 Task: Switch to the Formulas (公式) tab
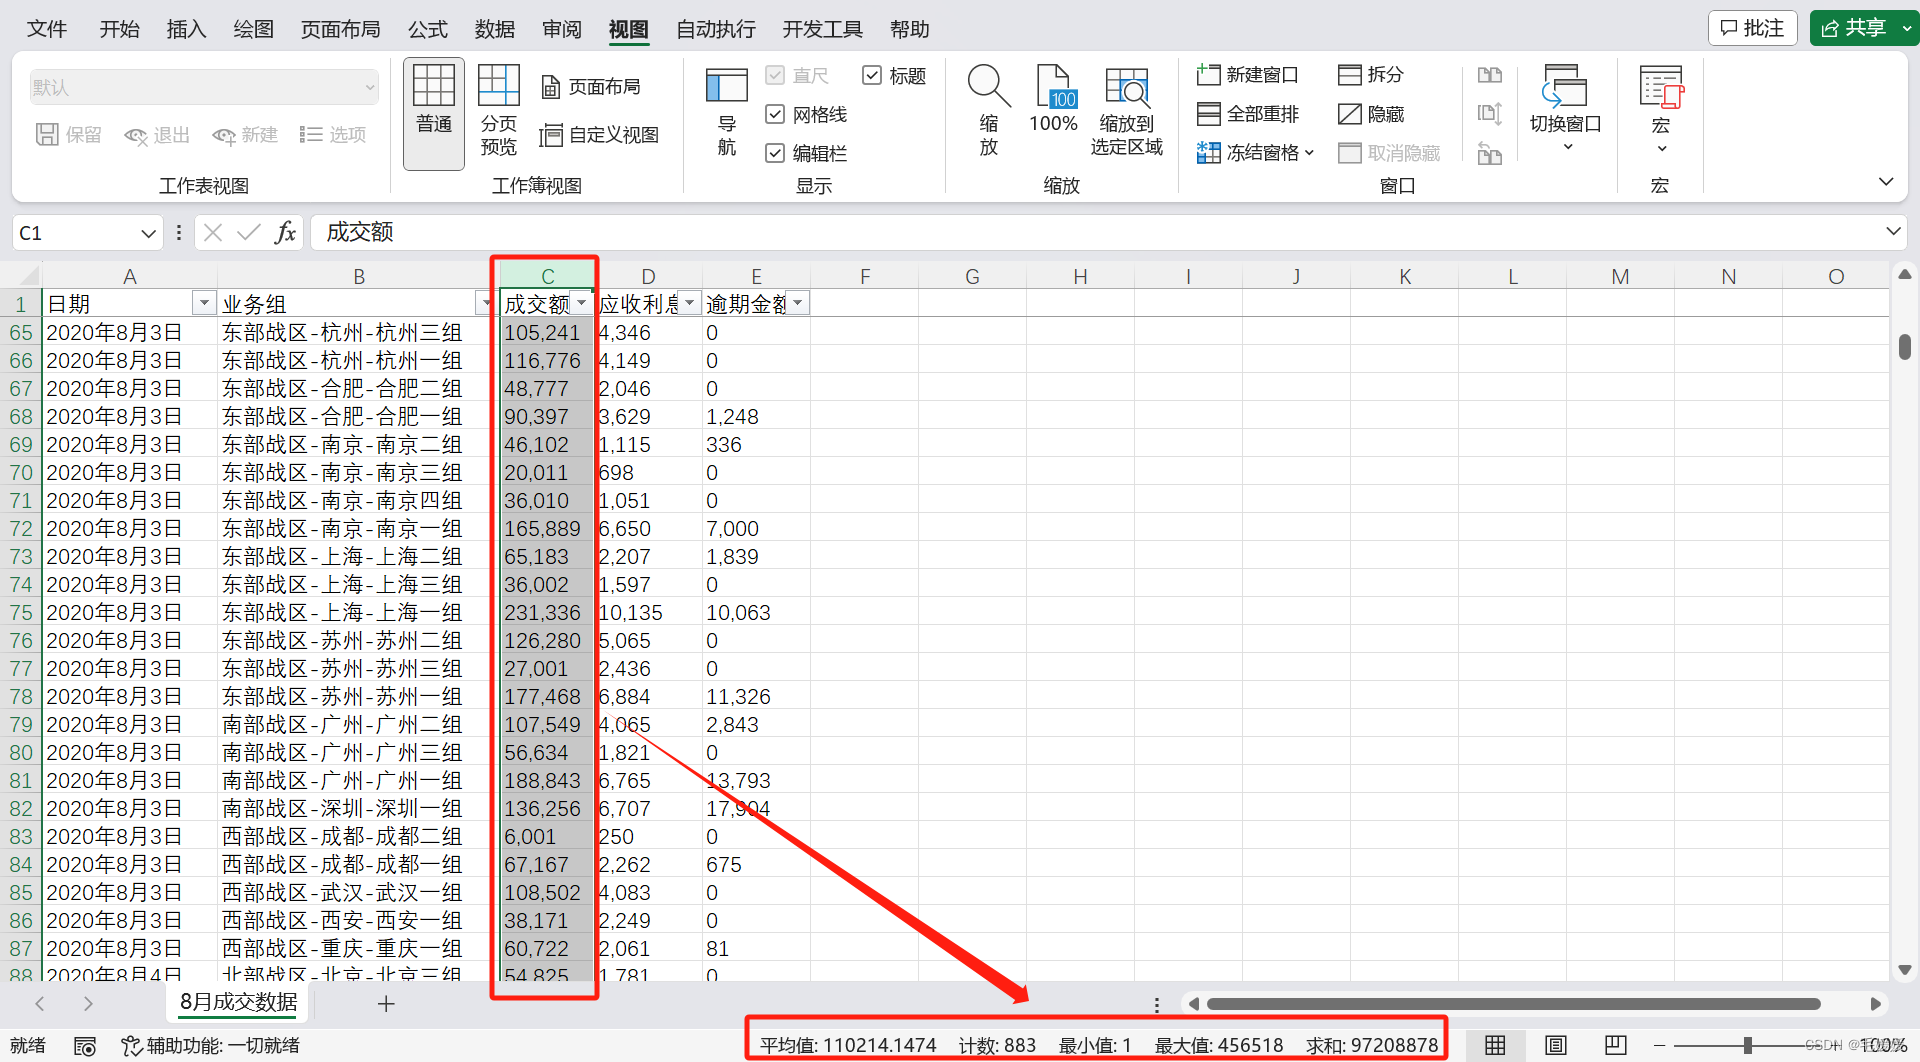(x=428, y=29)
